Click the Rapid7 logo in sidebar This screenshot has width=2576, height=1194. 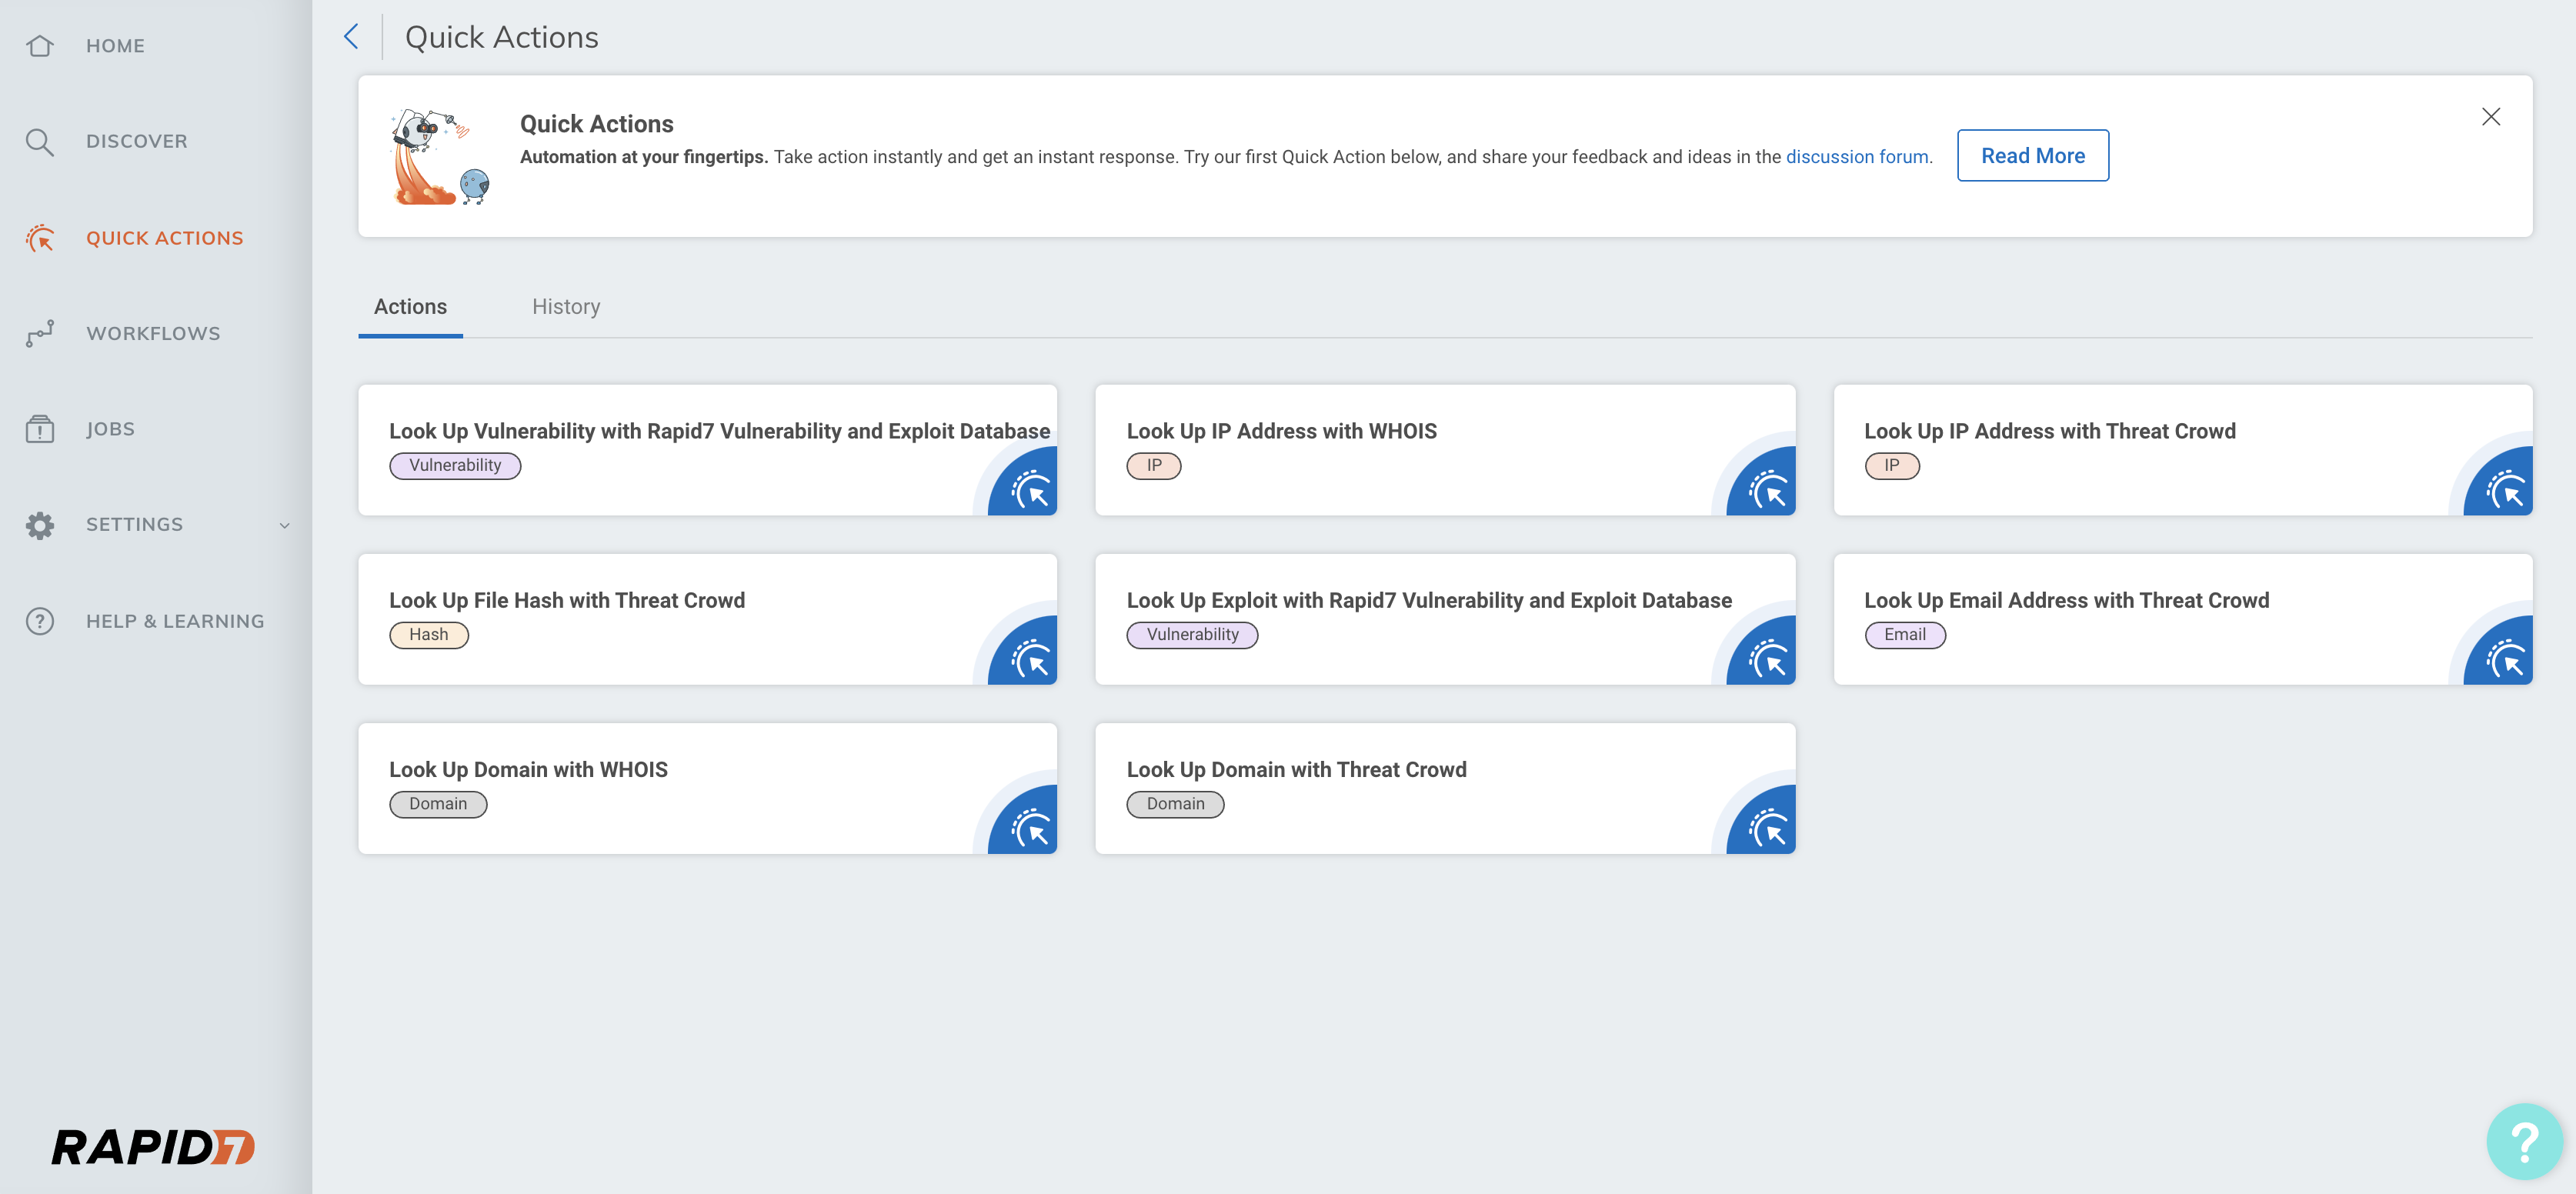(x=153, y=1147)
